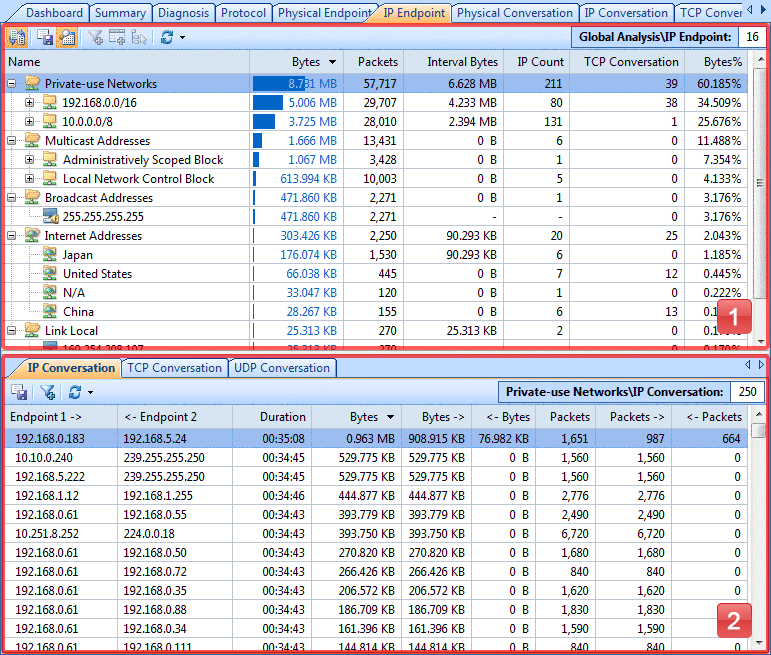
Task: Collapse the Private-use Networks node
Action: tap(12, 84)
